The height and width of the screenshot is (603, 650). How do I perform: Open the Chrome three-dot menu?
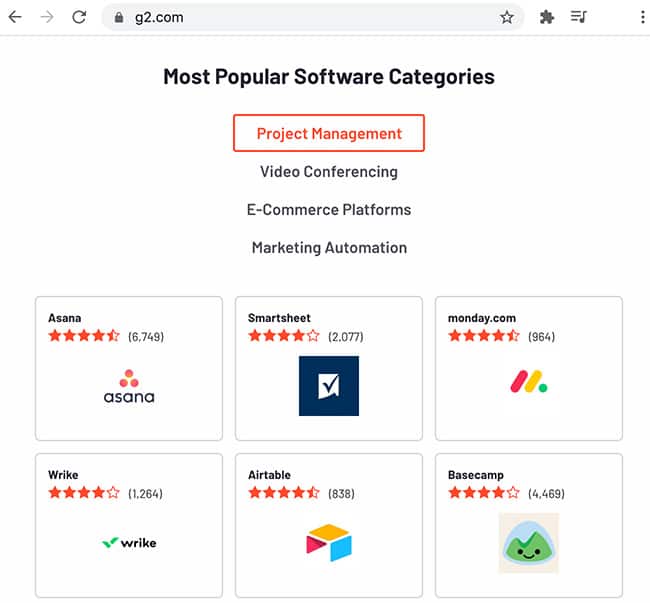643,17
